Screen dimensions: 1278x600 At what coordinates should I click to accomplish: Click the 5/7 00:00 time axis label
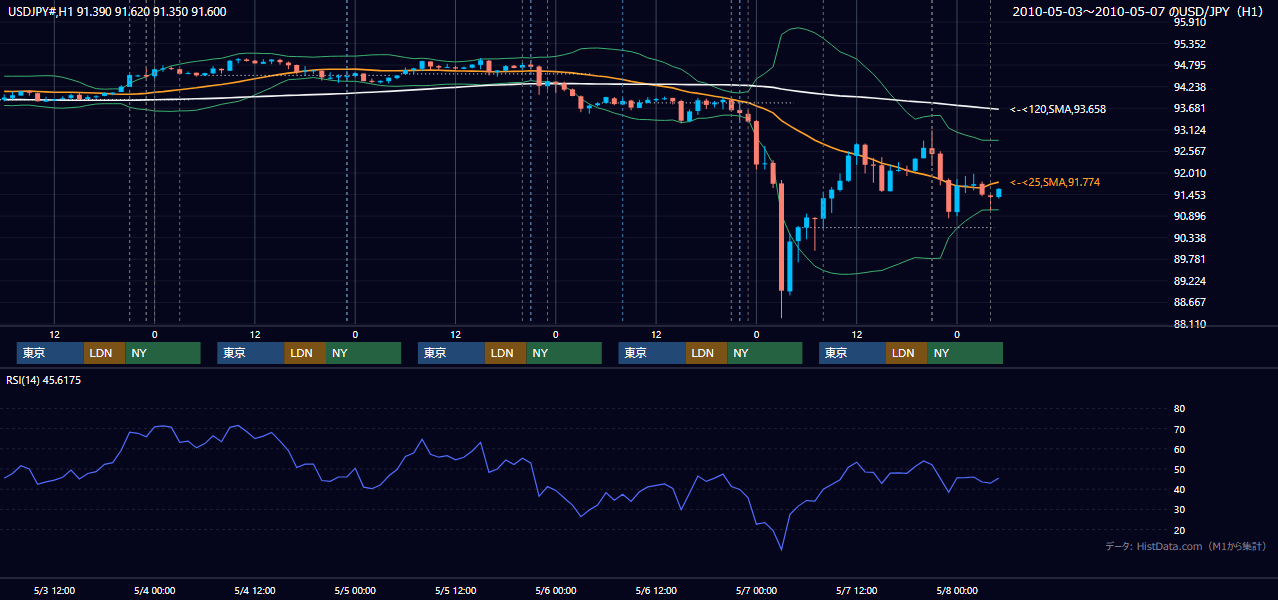[756, 591]
